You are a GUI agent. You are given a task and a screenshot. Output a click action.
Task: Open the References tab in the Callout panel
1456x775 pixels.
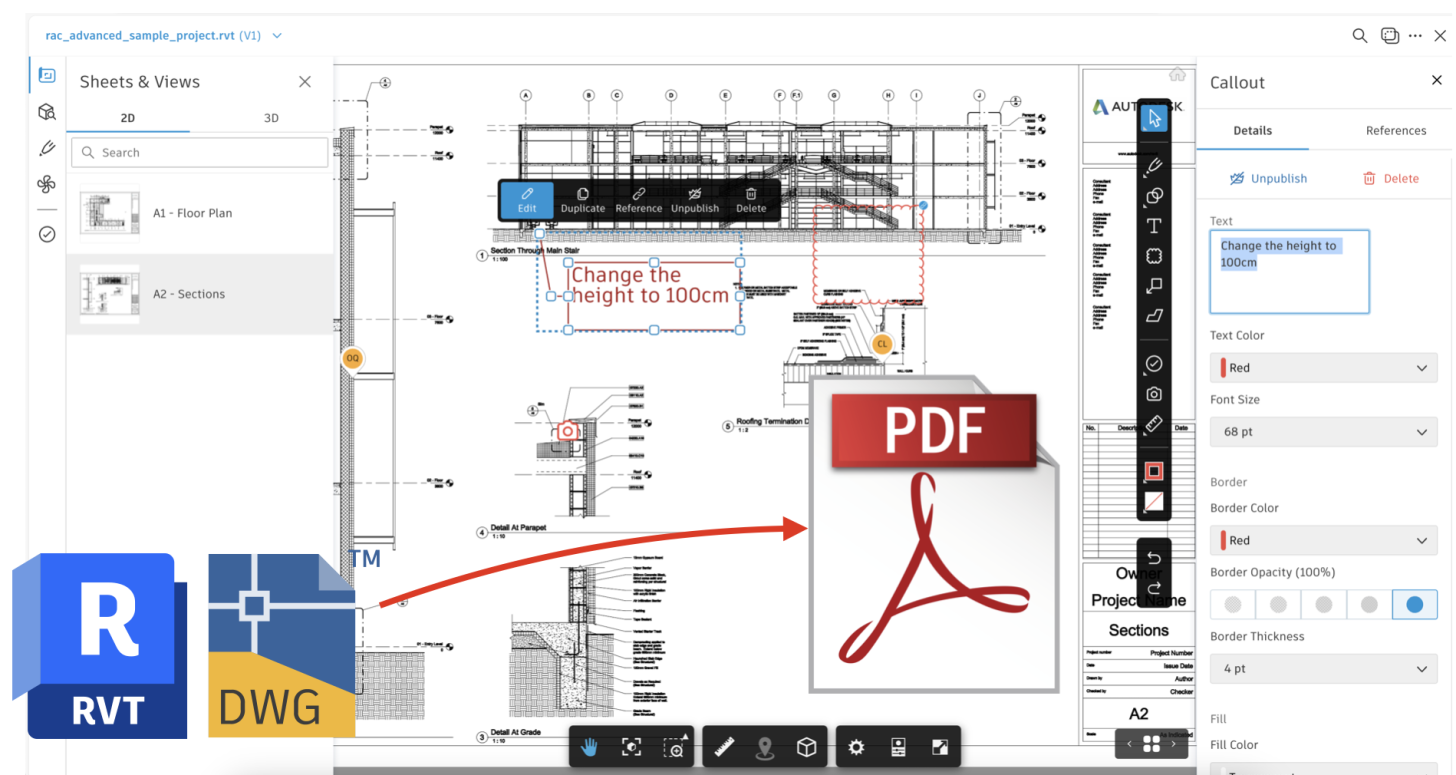(x=1396, y=130)
